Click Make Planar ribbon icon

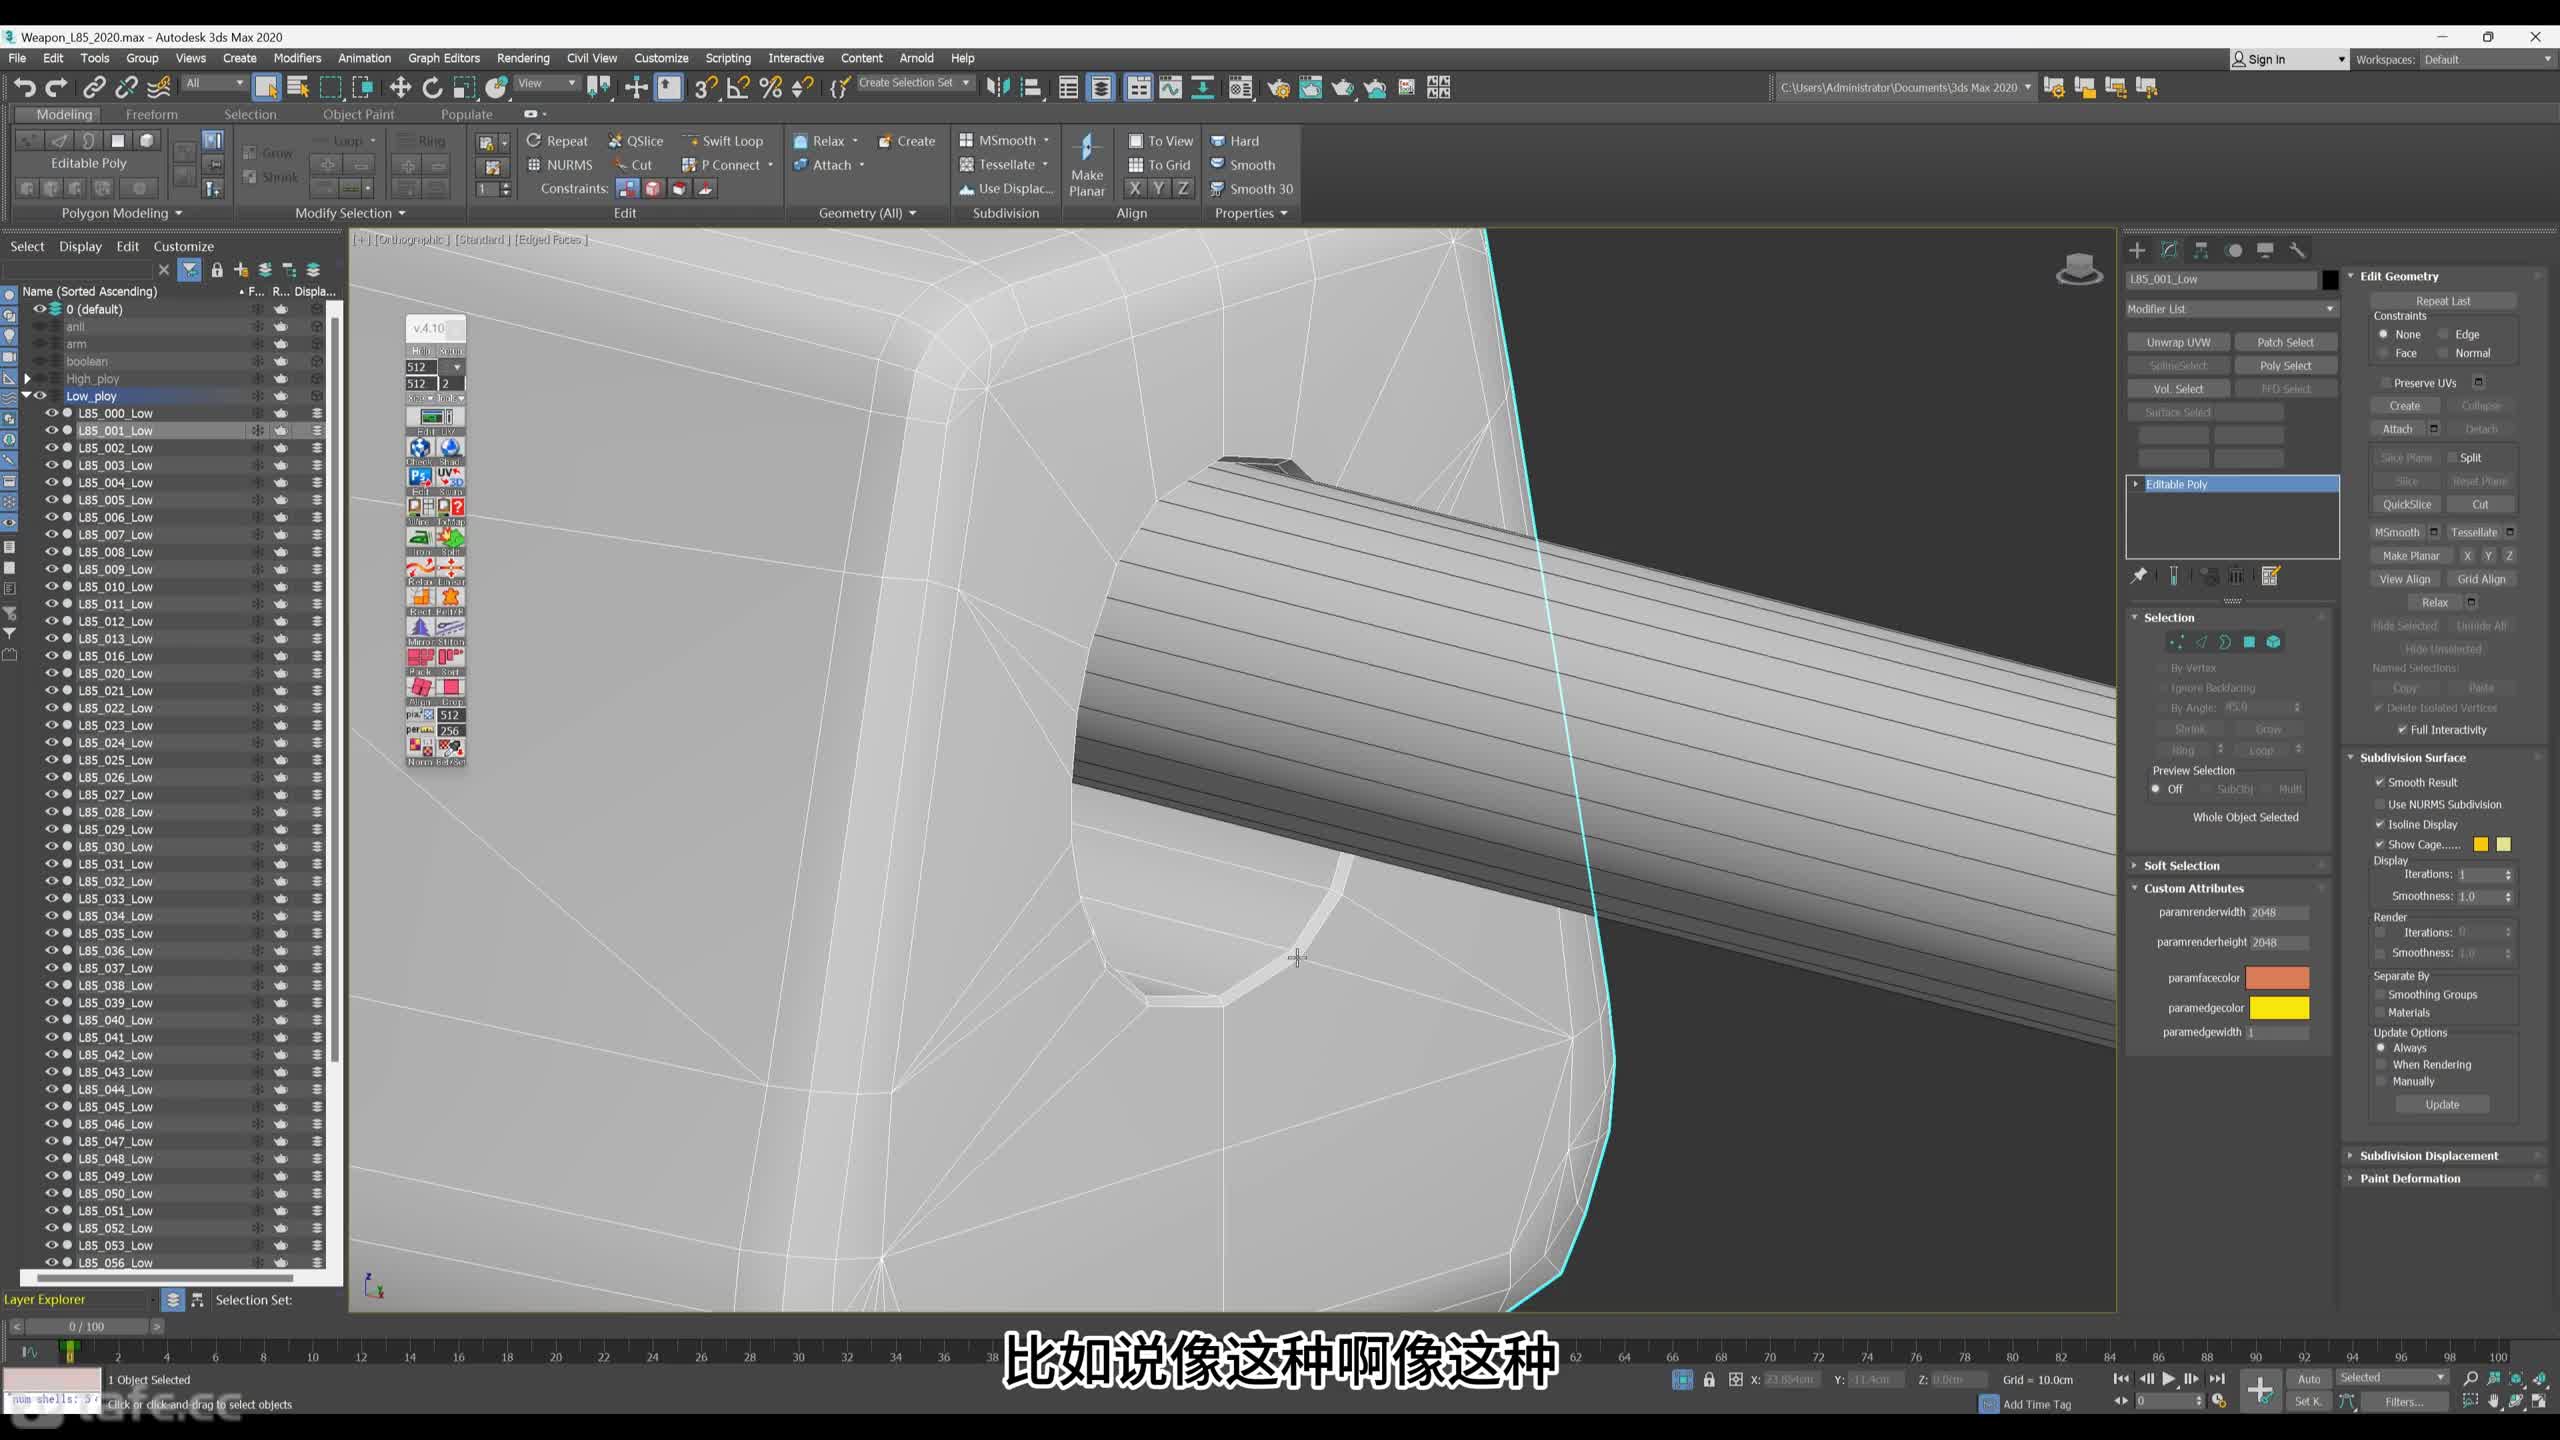(x=1087, y=164)
